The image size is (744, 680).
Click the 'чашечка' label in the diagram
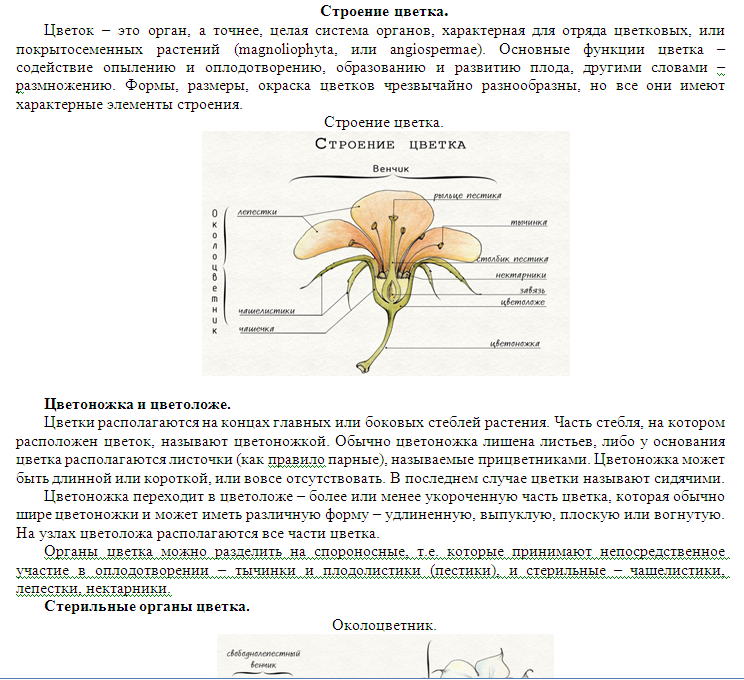(256, 329)
